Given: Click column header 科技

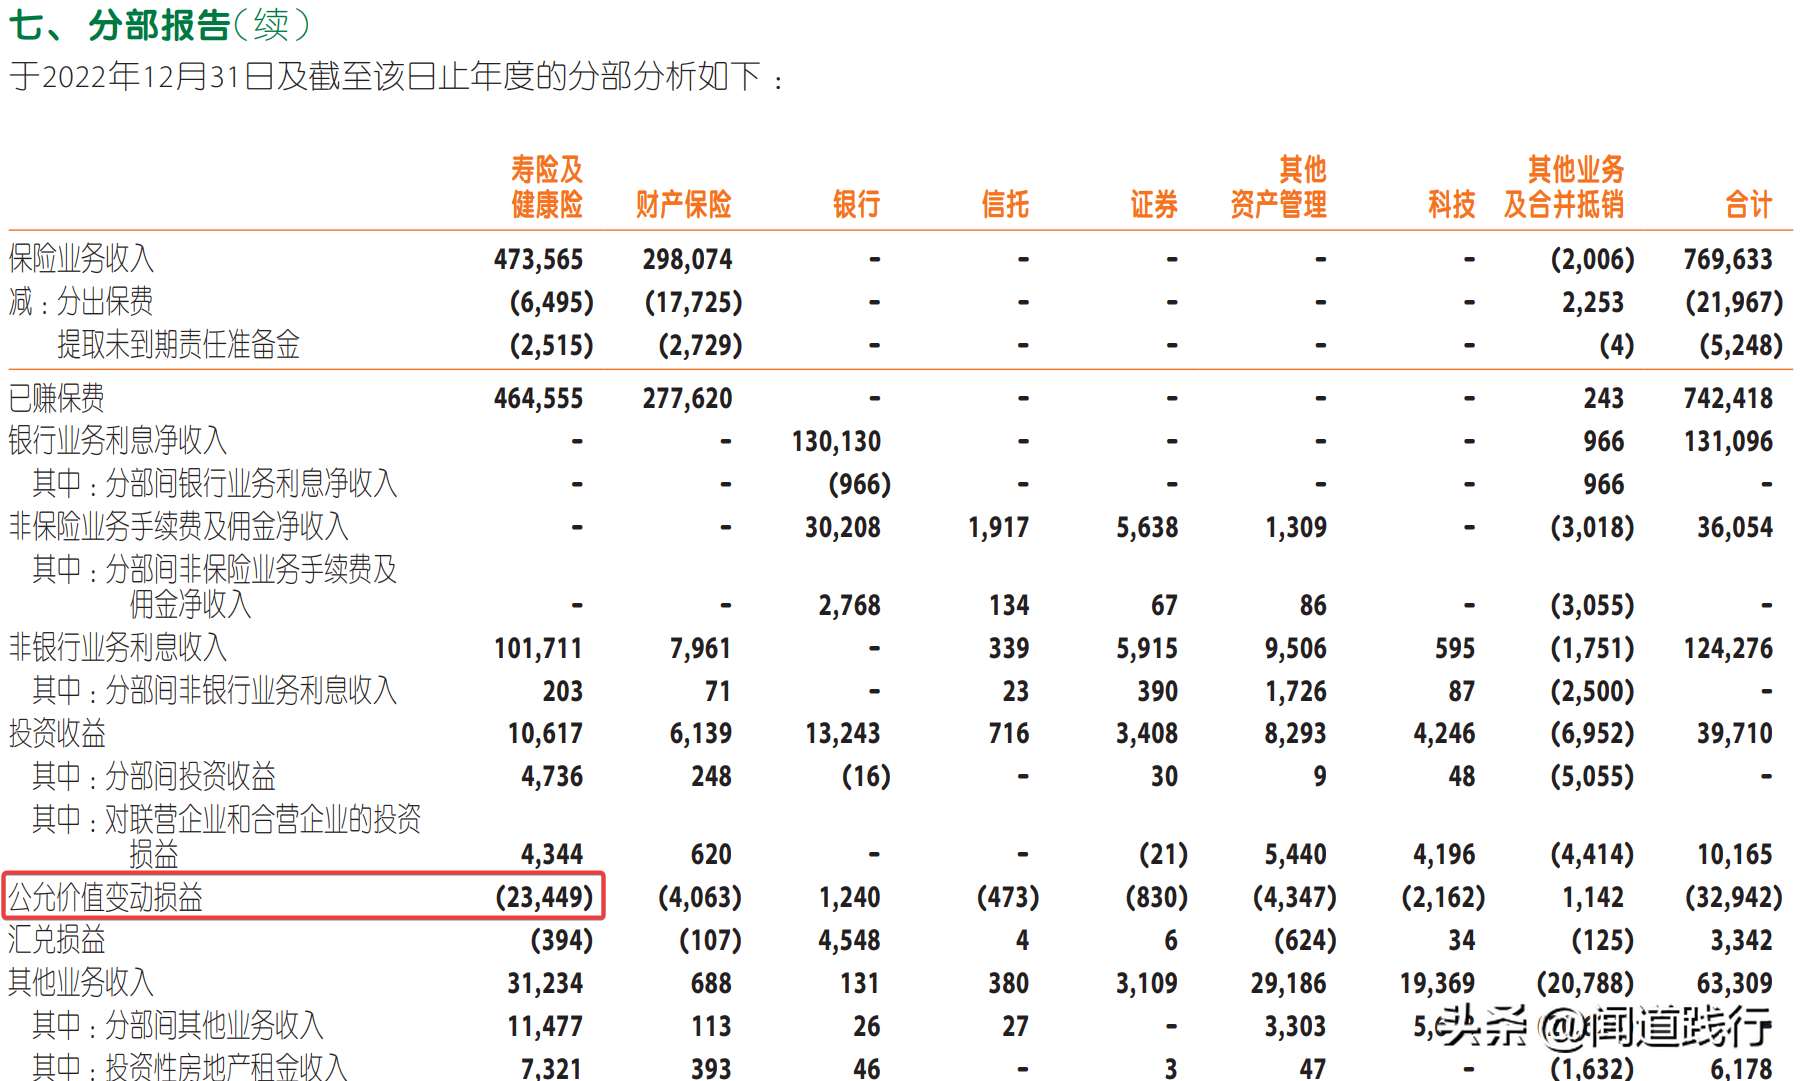Looking at the screenshot, I should (1451, 204).
